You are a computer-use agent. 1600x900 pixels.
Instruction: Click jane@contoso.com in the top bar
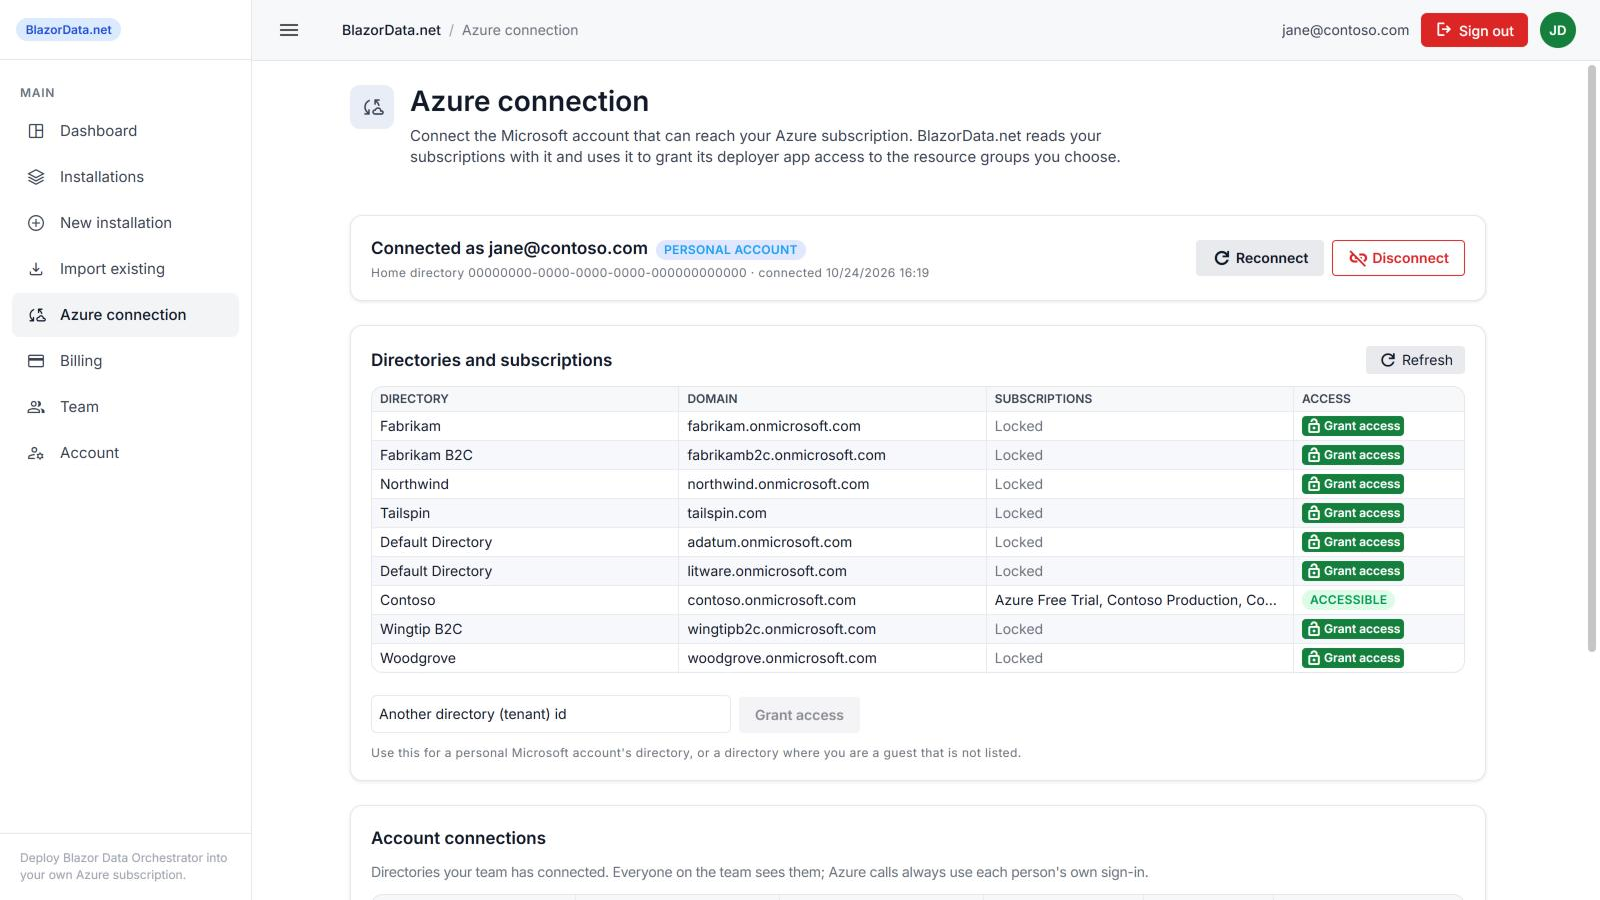pyautogui.click(x=1345, y=30)
